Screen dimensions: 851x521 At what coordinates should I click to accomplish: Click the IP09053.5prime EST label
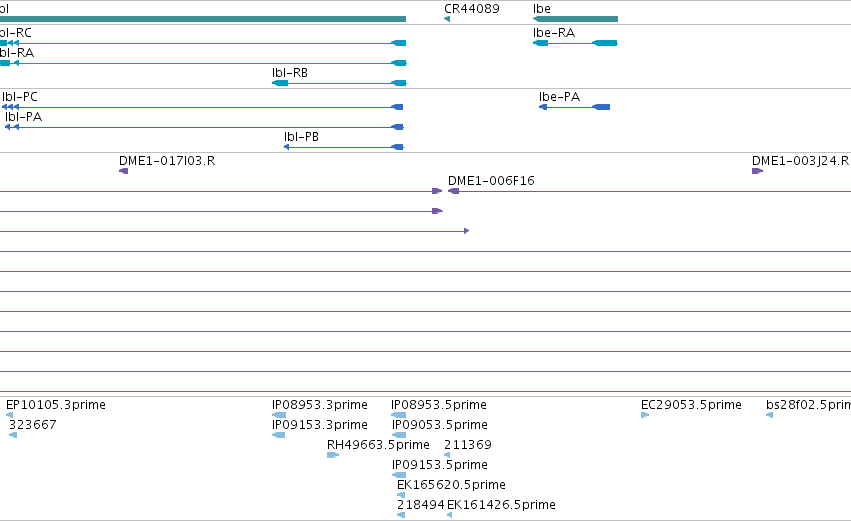[x=440, y=425]
